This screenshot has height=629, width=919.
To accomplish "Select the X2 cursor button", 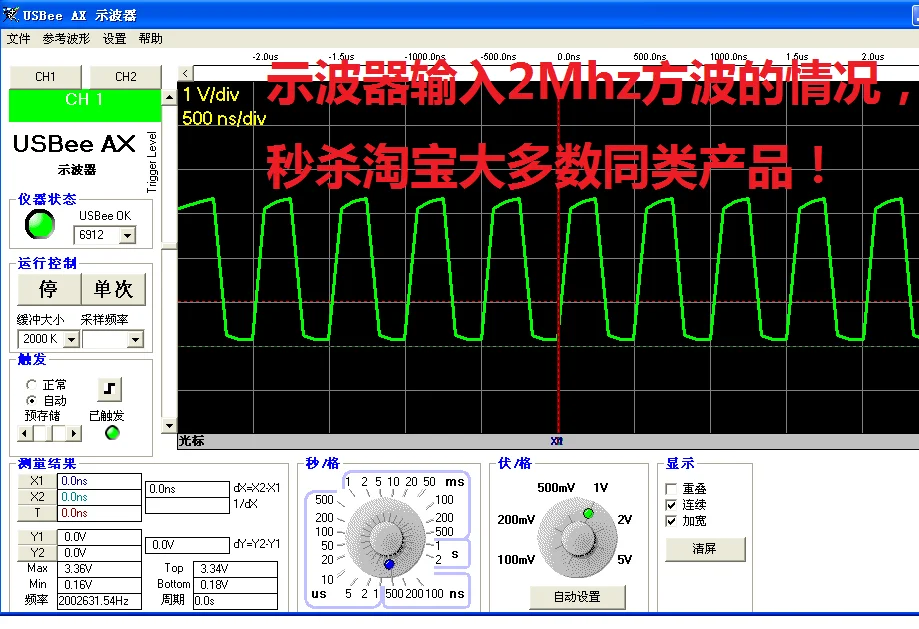I will [37, 497].
